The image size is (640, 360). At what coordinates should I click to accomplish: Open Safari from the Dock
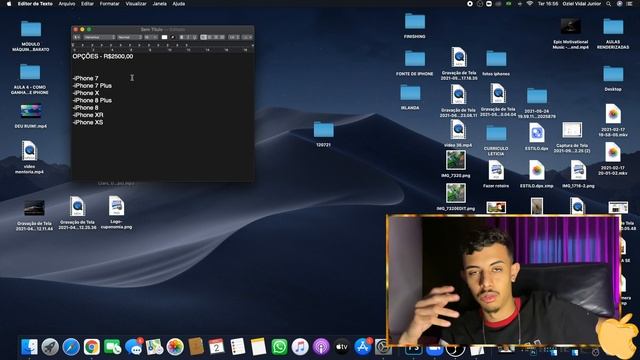71,347
